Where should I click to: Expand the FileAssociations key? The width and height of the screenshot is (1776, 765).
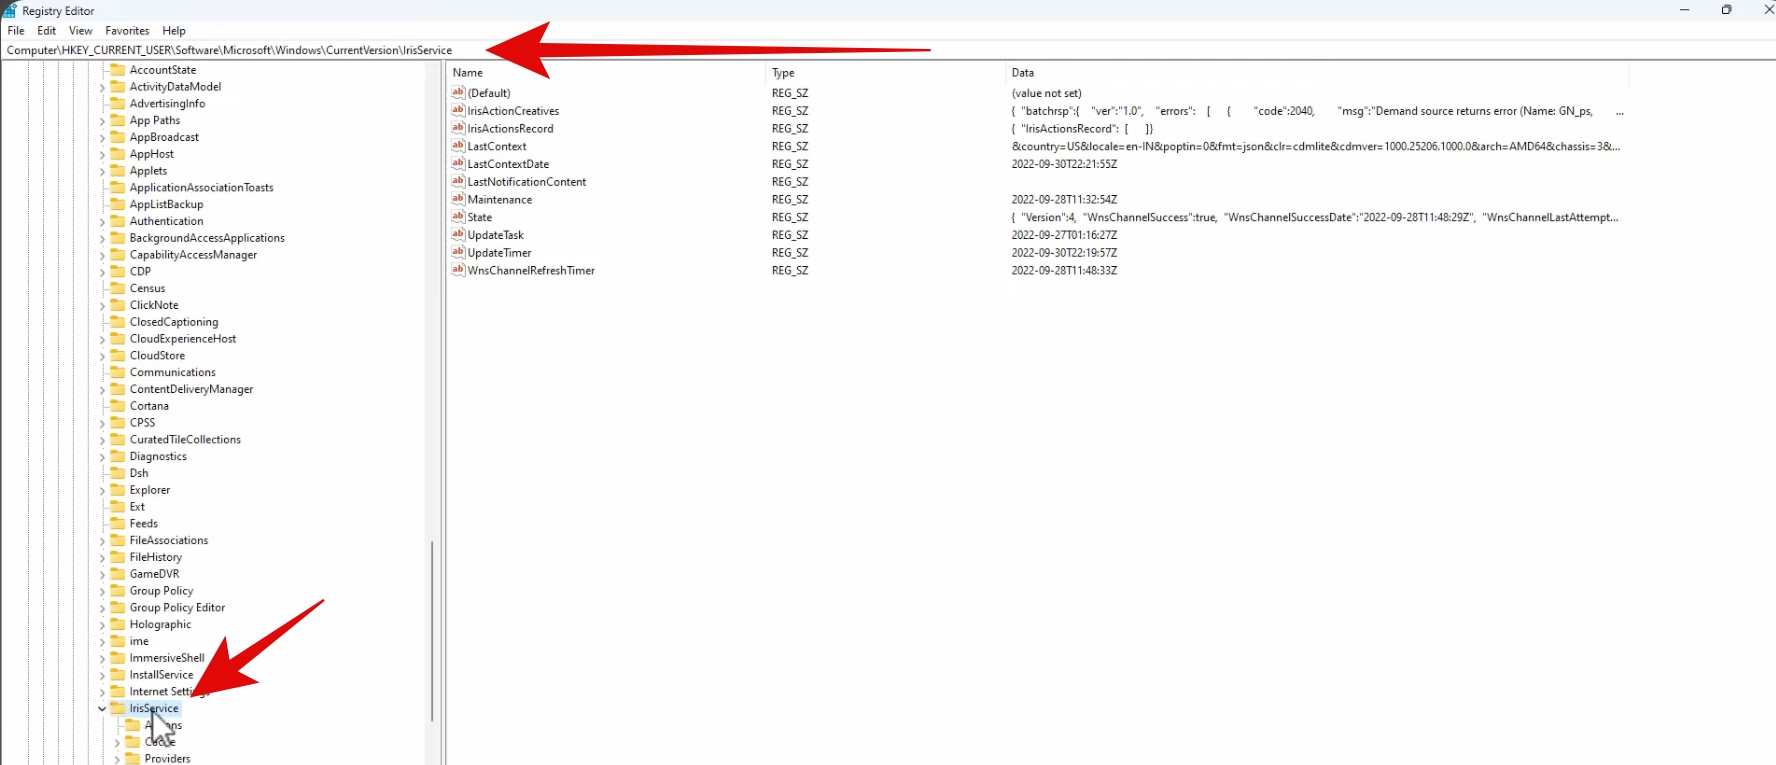pos(102,541)
